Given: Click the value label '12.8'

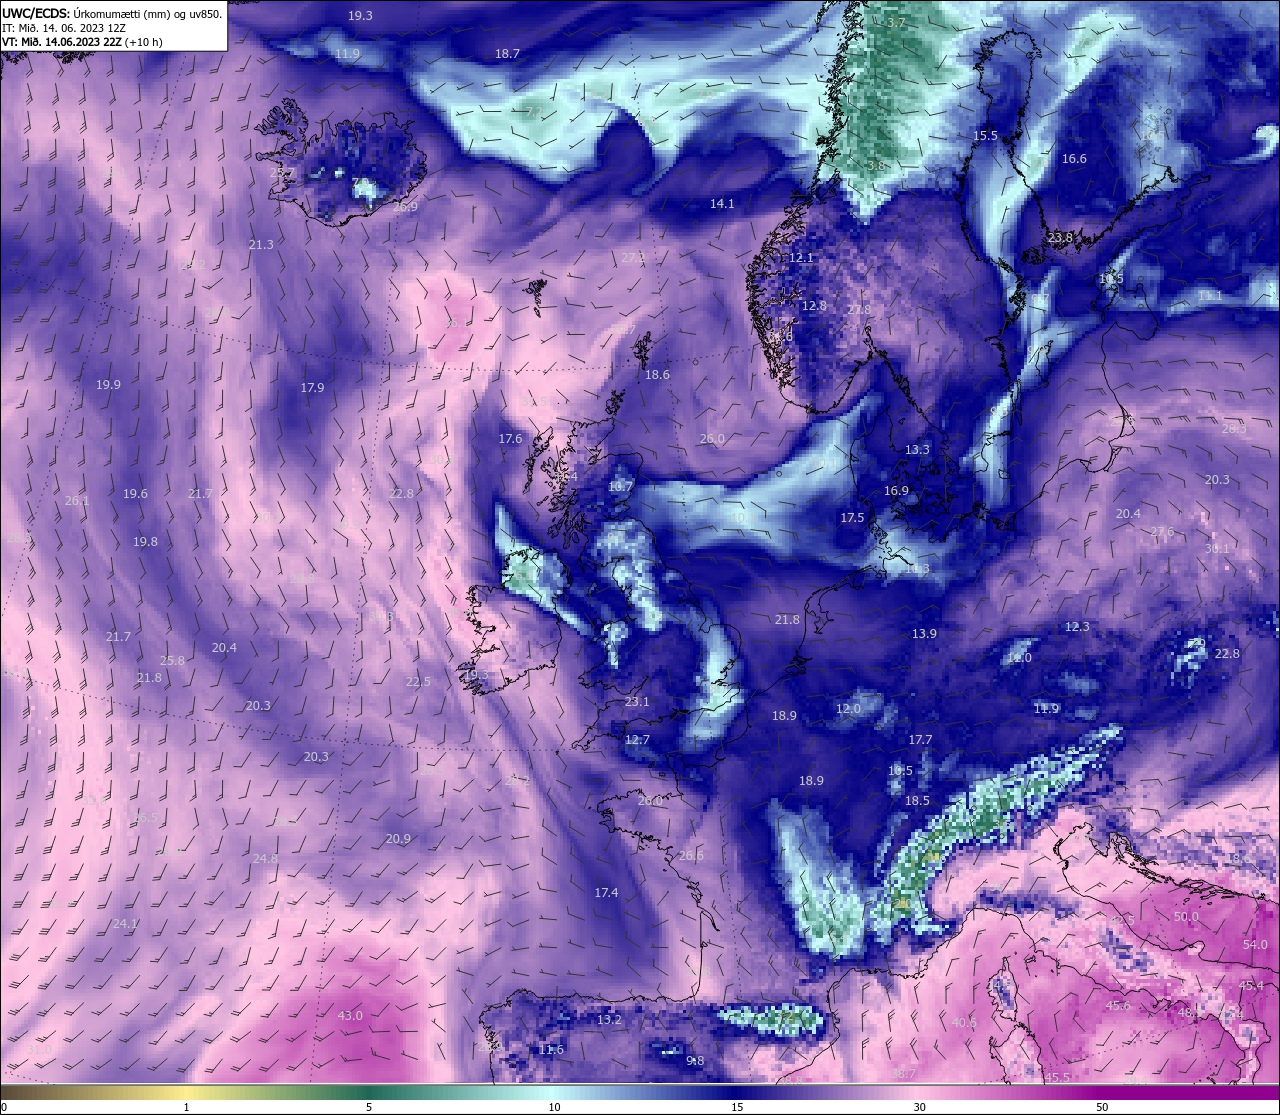Looking at the screenshot, I should tap(814, 306).
